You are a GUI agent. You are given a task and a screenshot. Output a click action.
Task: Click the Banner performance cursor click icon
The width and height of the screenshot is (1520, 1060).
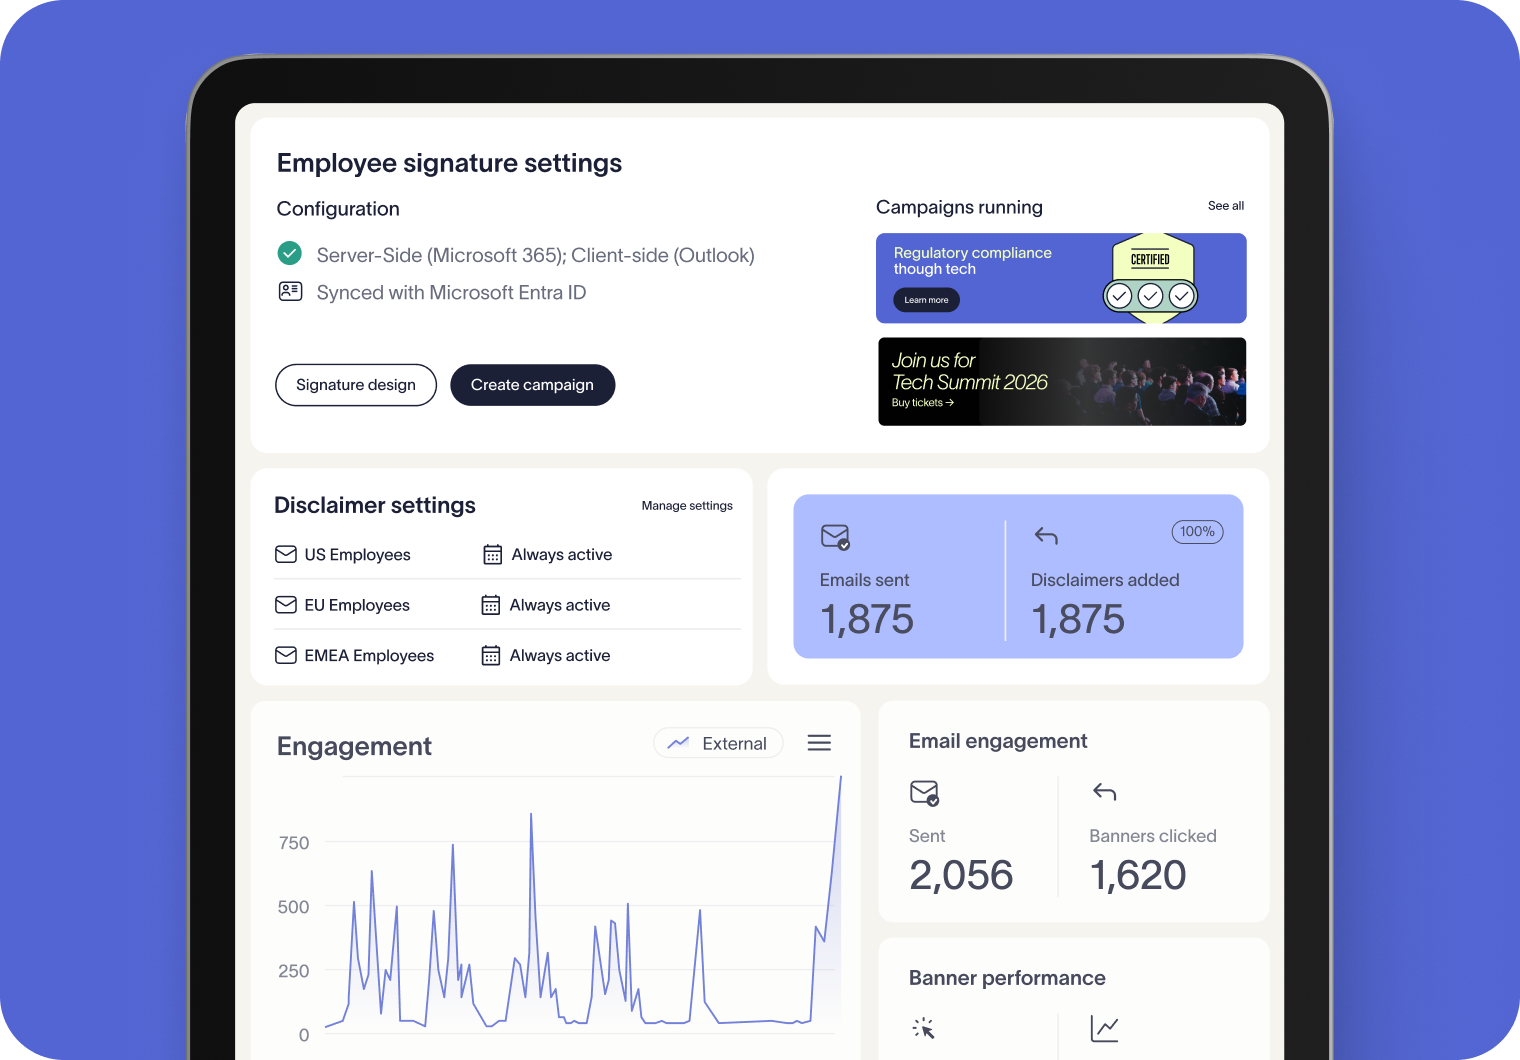tap(923, 1028)
